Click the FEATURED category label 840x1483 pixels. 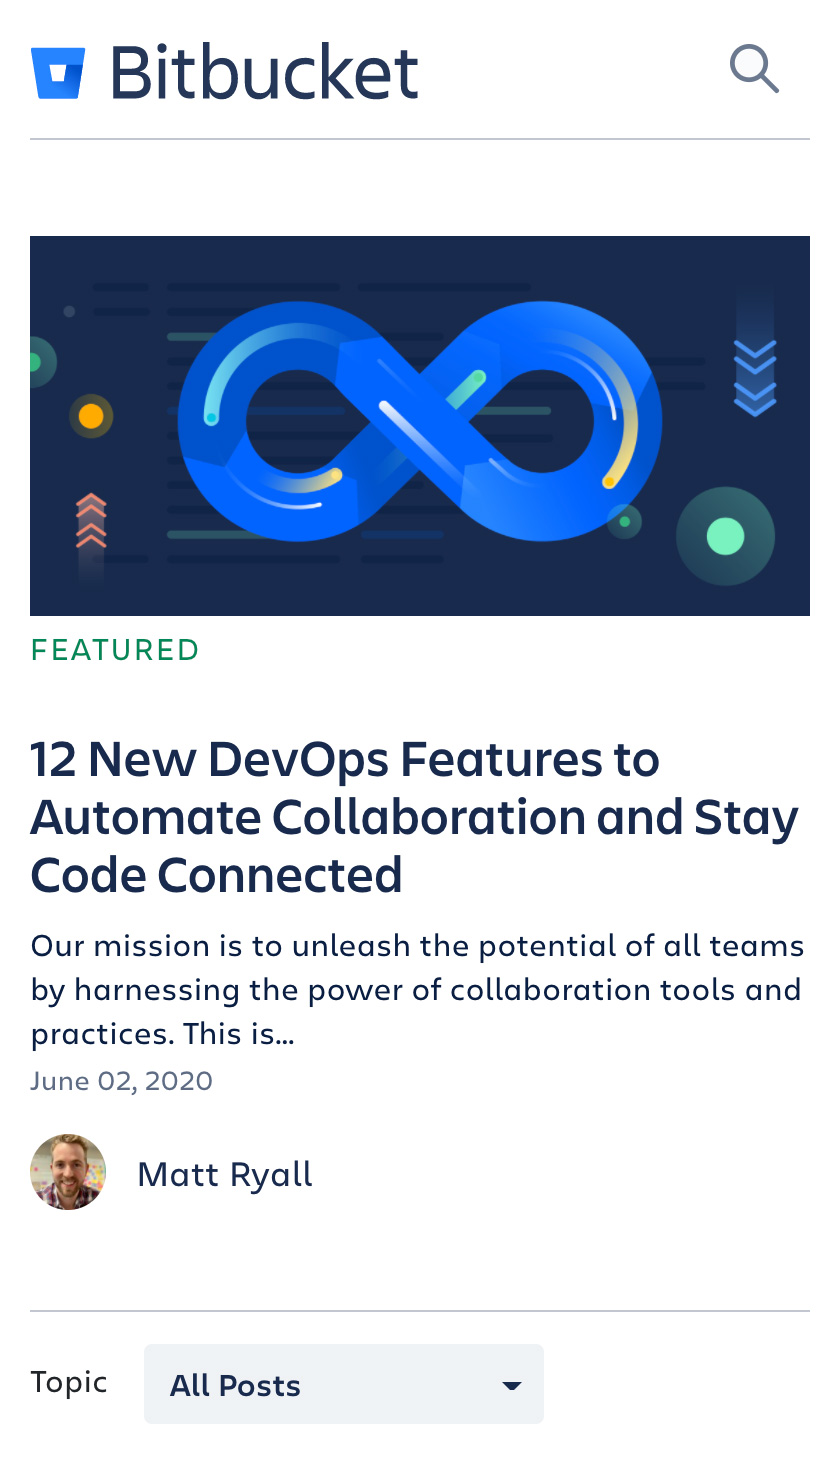click(x=115, y=650)
